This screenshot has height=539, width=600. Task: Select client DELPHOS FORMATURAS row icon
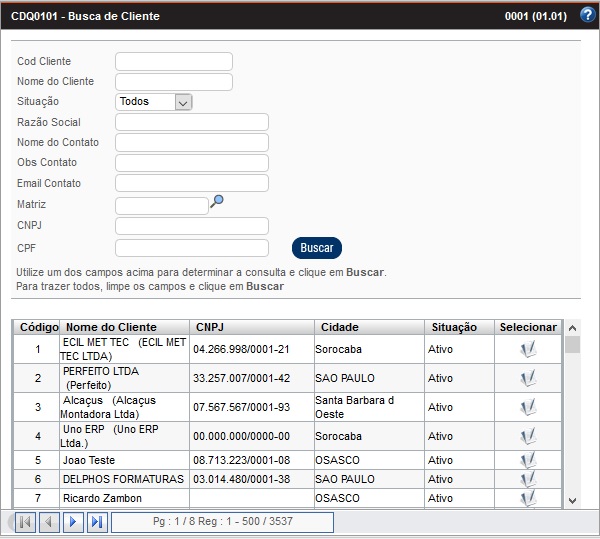coord(528,479)
